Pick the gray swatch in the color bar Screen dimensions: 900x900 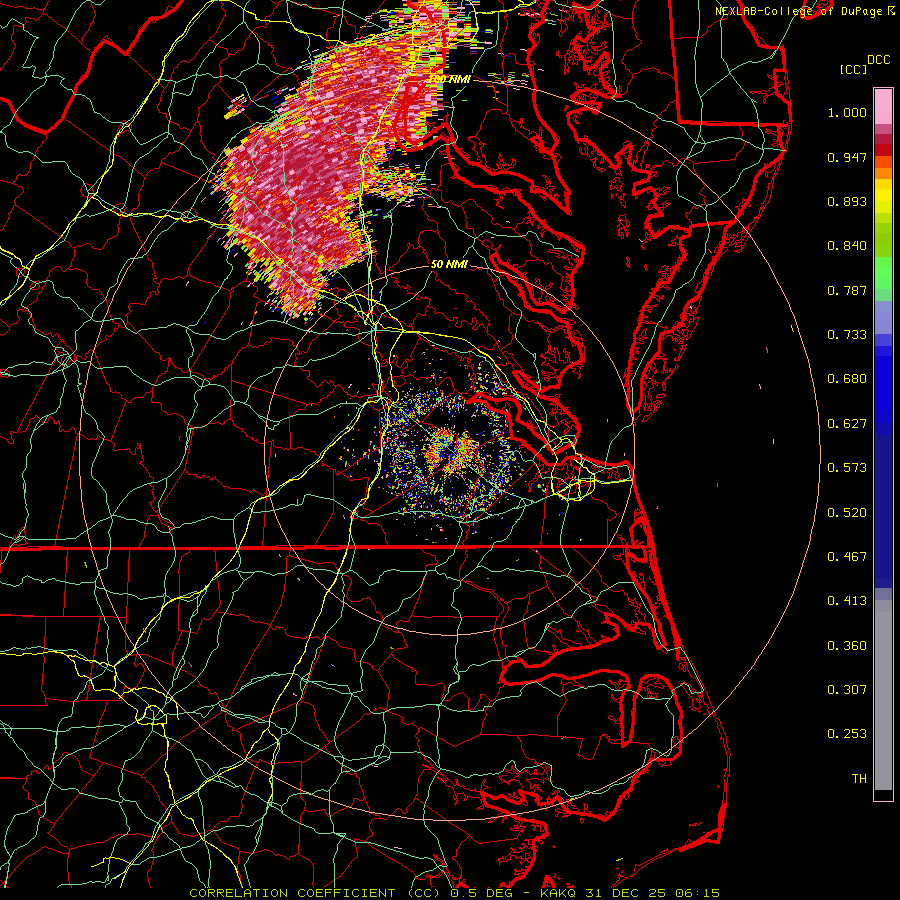pos(883,695)
